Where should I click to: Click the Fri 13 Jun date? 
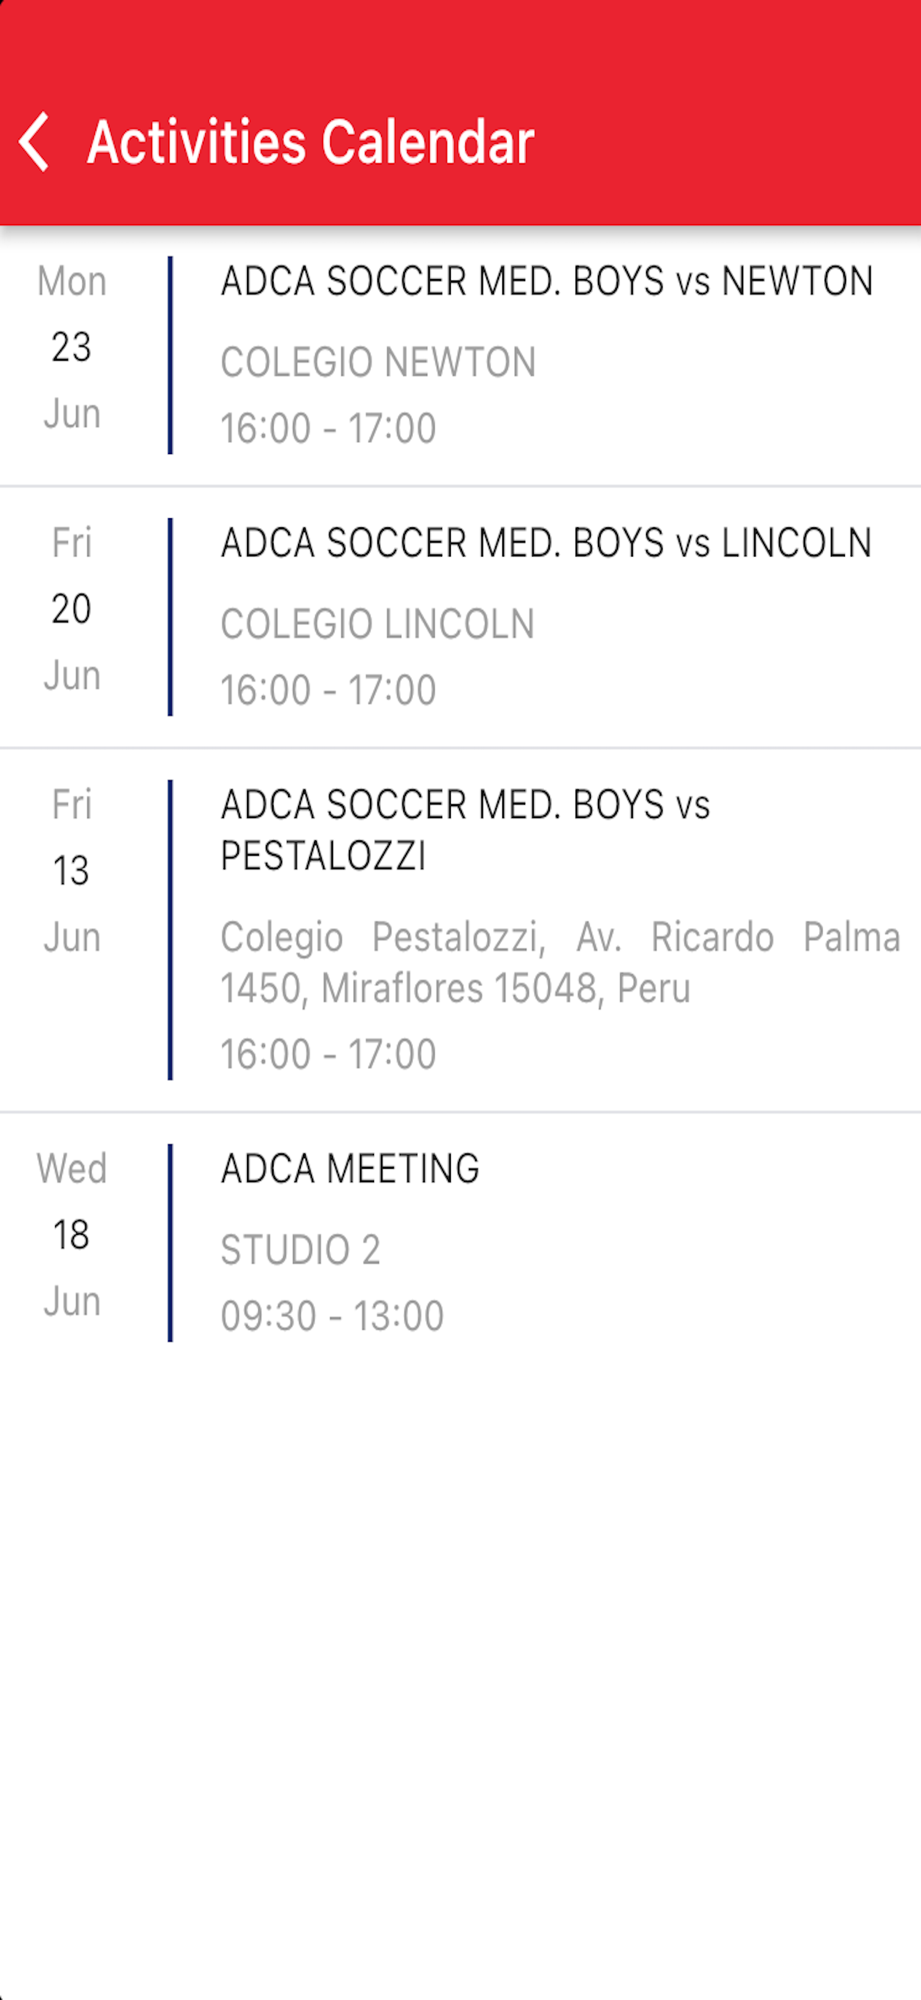(x=72, y=871)
